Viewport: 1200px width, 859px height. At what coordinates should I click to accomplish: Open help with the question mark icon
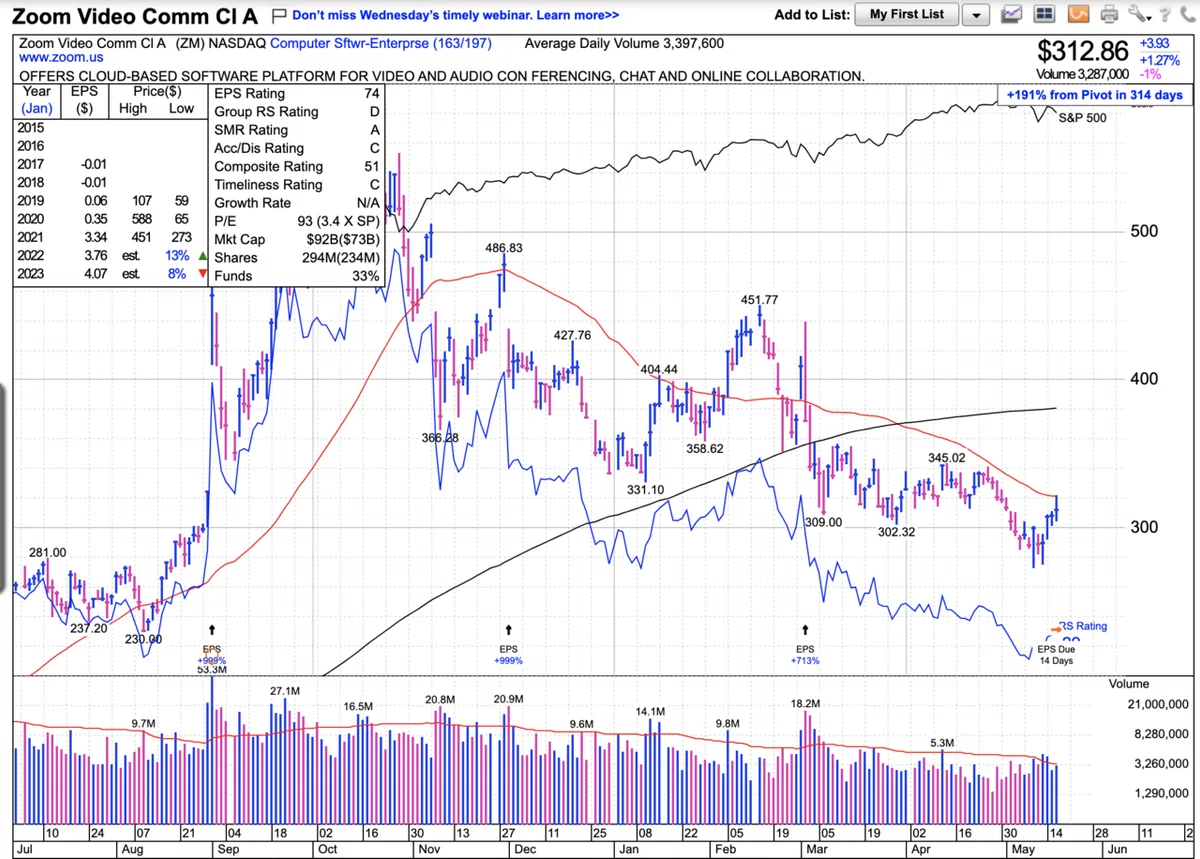[1164, 15]
